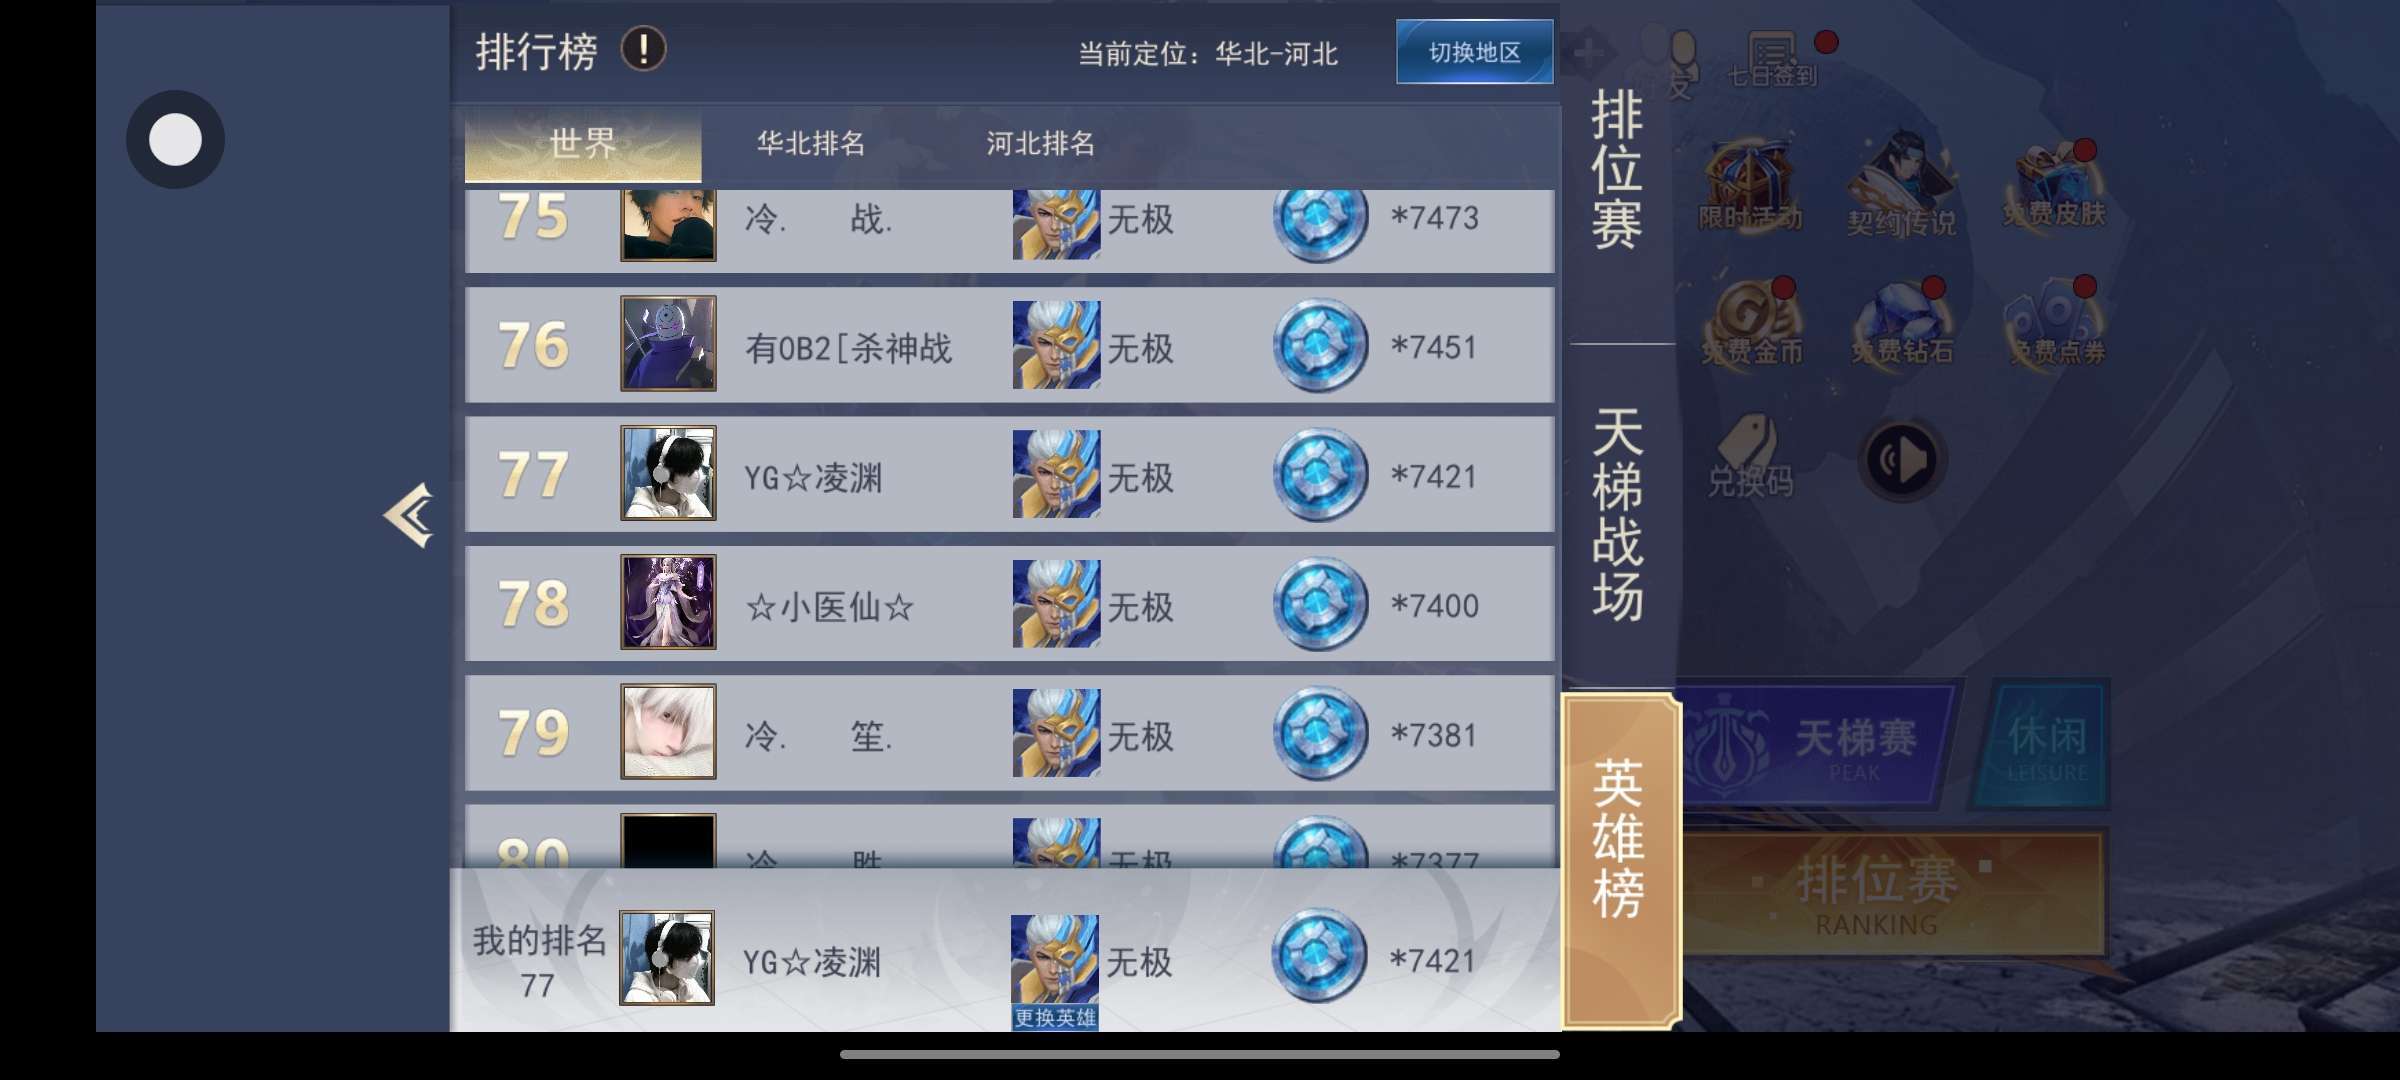This screenshot has height=1080, width=2400.
Task: Open the 免费皮肤 gift icon
Action: click(2054, 186)
